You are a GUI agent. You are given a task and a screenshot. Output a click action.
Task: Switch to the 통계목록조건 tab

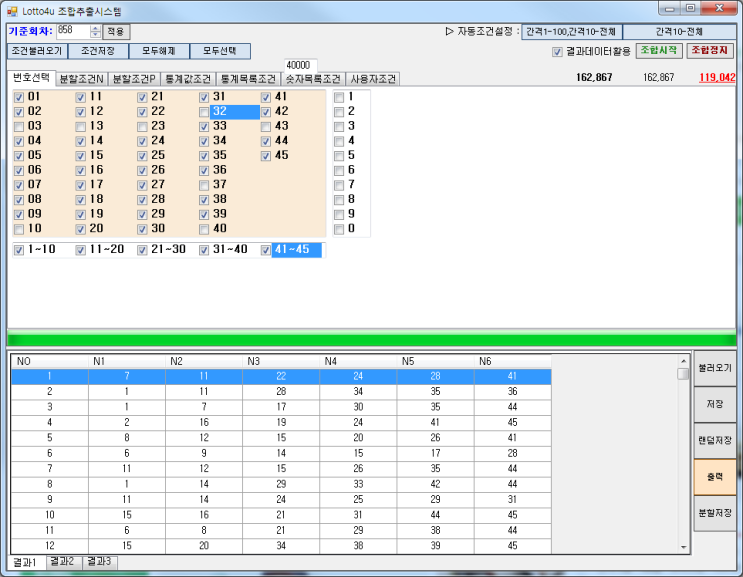click(248, 79)
